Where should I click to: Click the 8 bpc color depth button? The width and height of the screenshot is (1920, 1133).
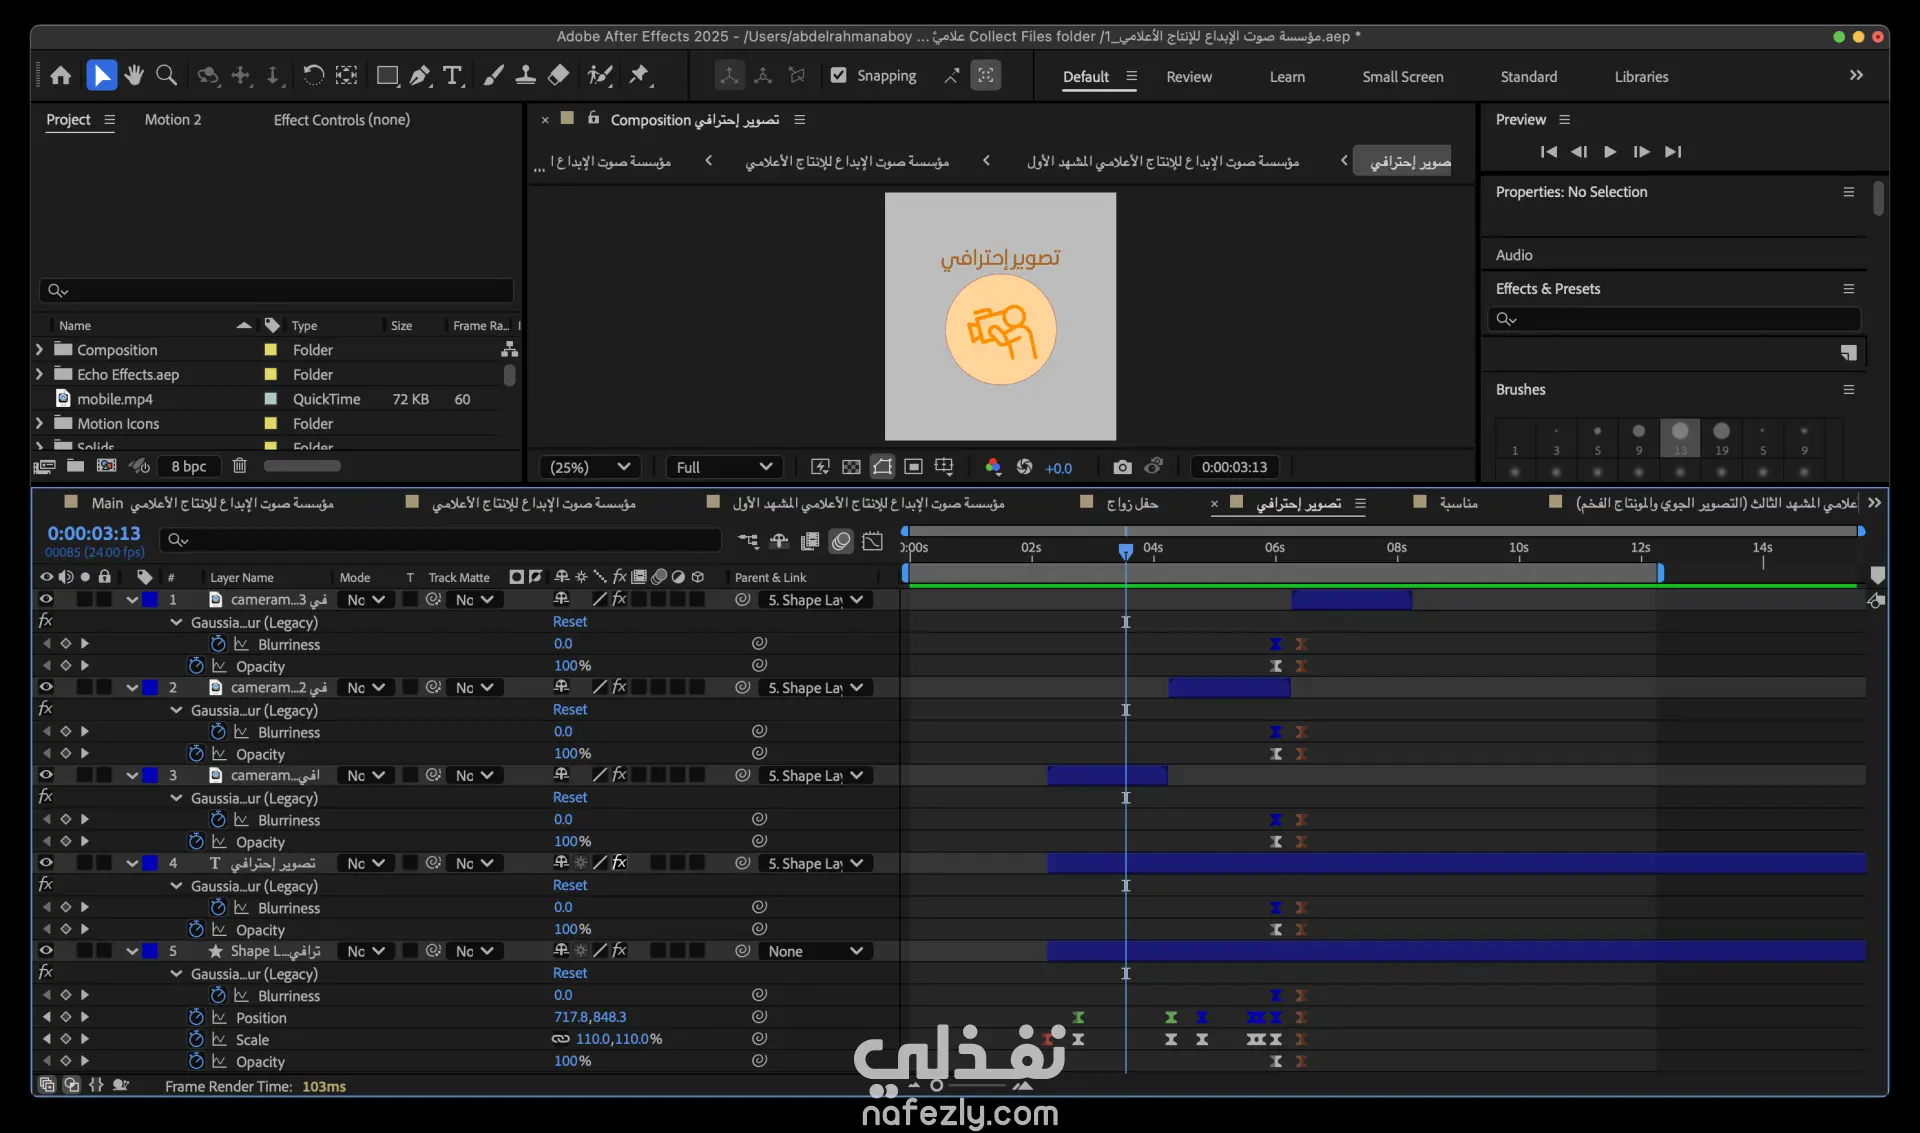tap(188, 466)
